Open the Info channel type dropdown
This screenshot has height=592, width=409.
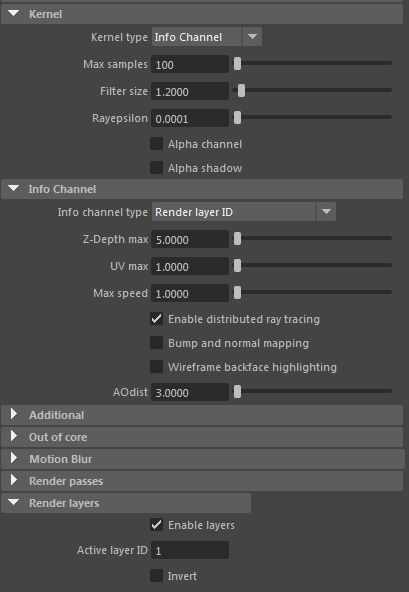244,212
